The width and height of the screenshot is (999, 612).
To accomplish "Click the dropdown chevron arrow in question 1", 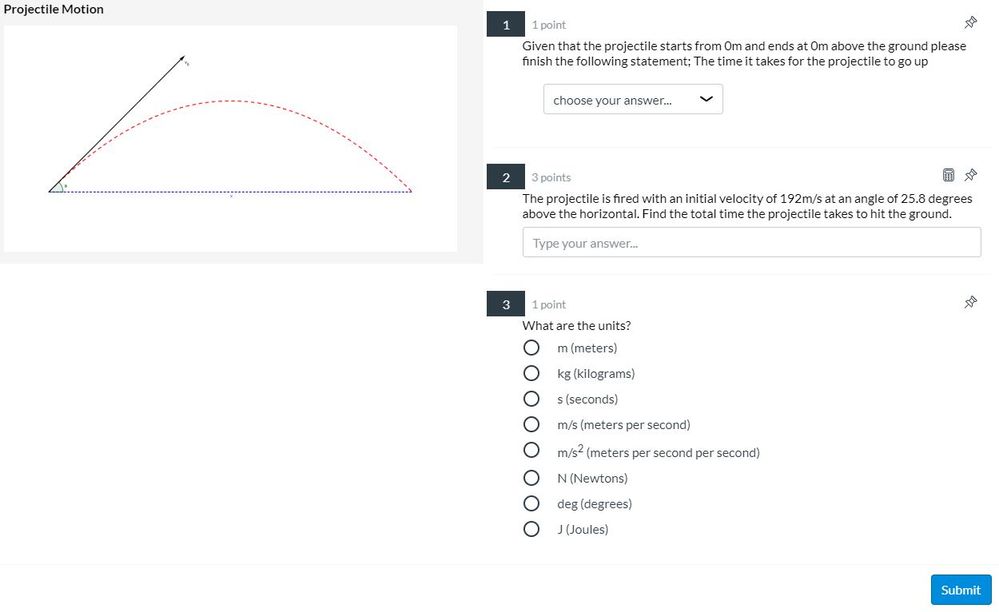I will [x=707, y=100].
